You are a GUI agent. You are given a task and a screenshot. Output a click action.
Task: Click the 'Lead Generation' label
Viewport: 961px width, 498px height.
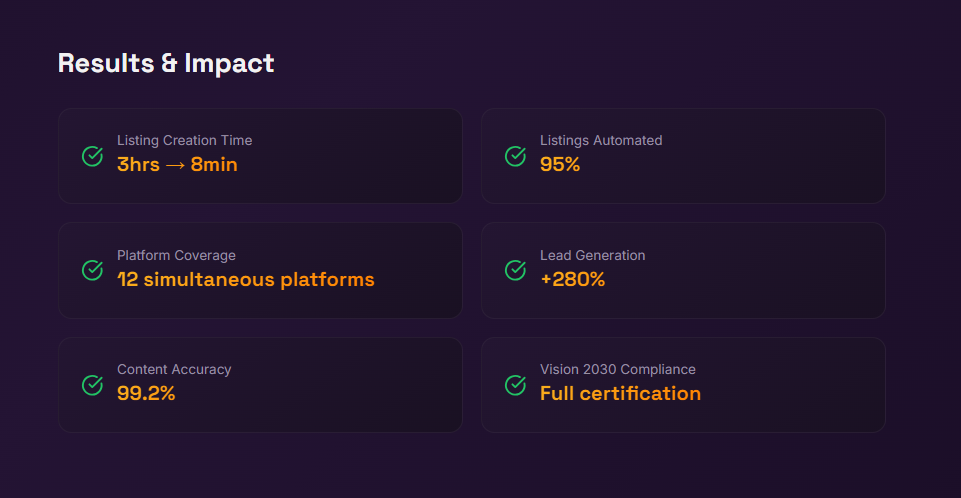tap(592, 255)
